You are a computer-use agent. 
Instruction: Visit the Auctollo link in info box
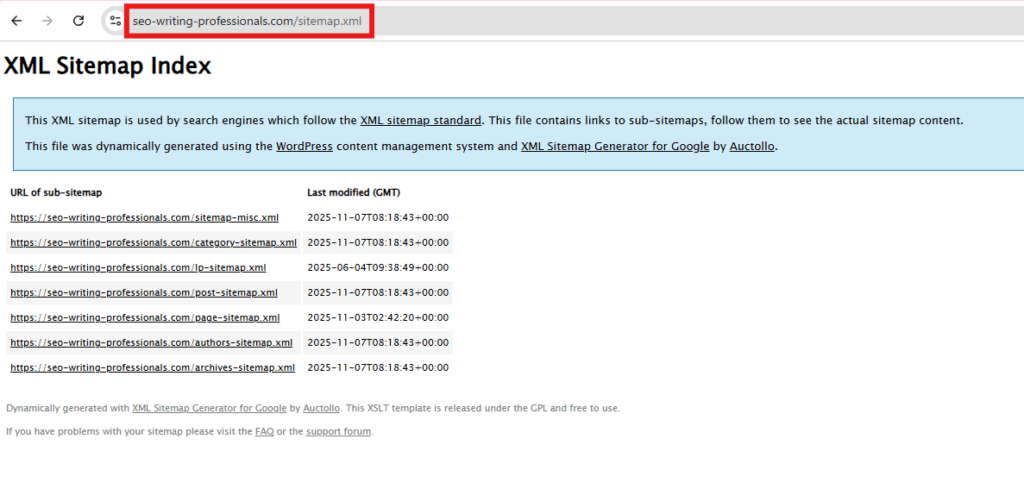click(750, 146)
